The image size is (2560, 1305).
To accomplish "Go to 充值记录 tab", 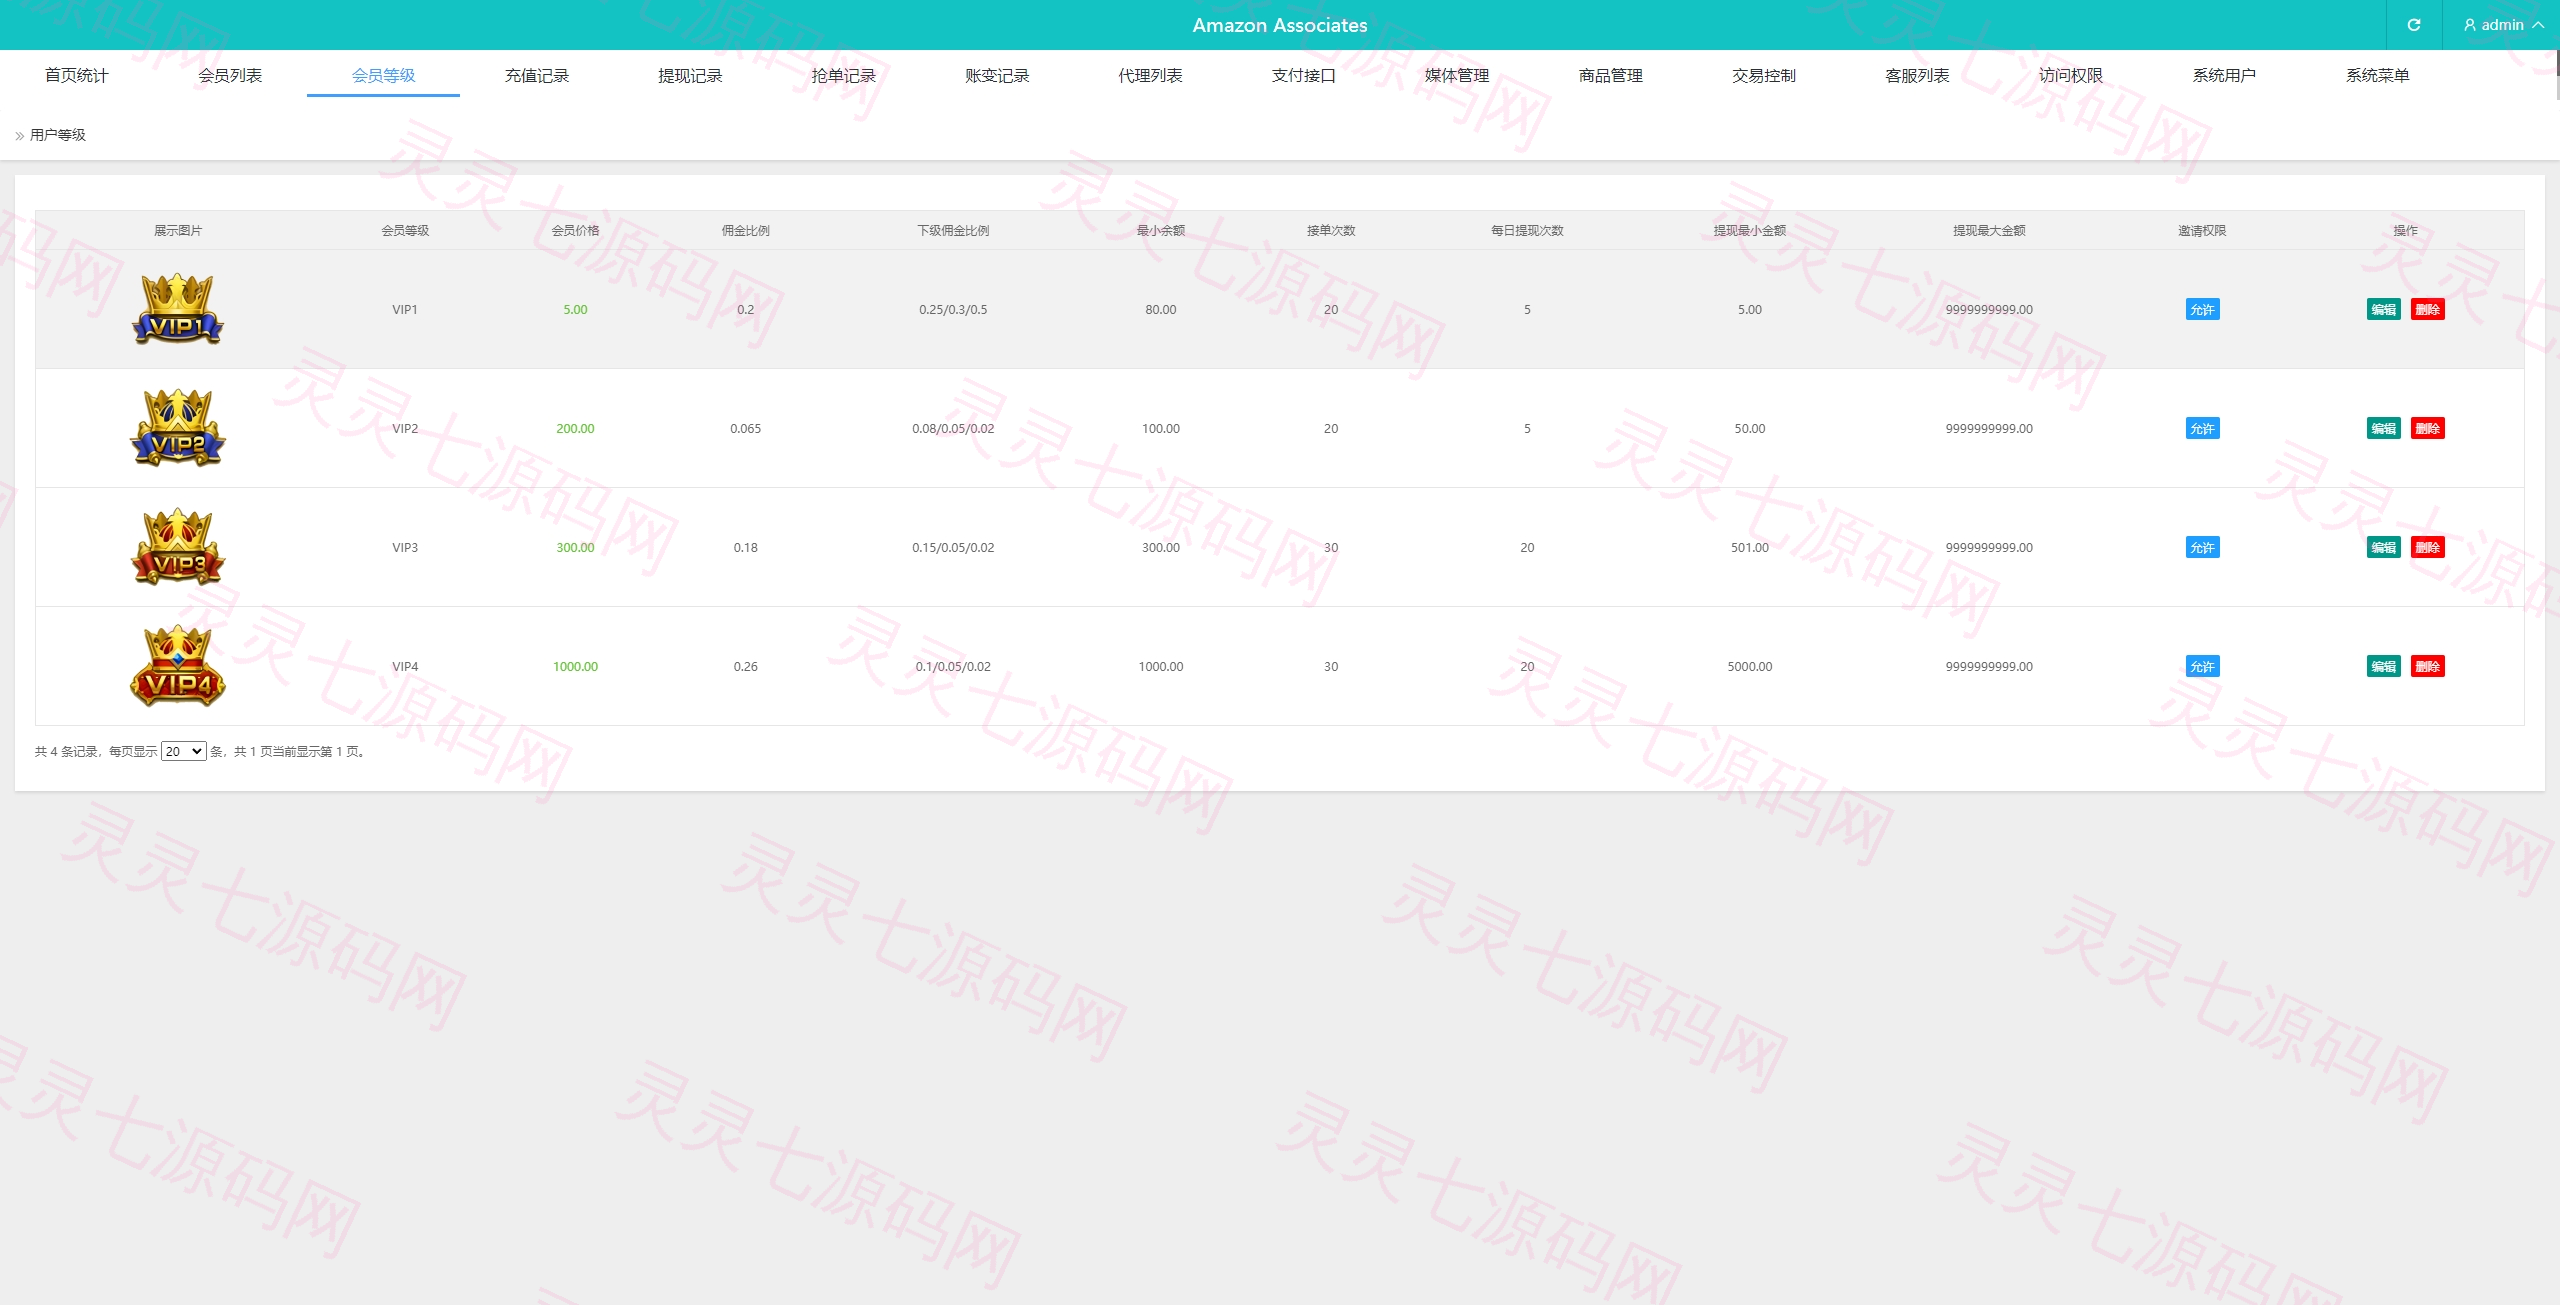I will [x=537, y=75].
